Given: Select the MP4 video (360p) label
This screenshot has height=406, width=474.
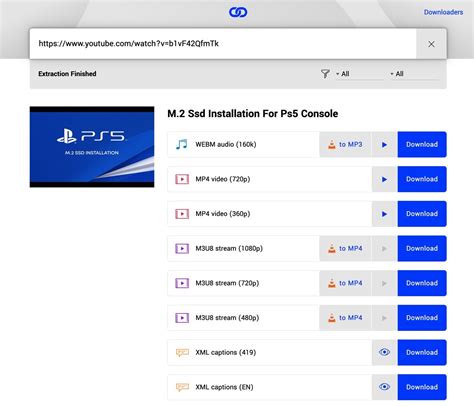Looking at the screenshot, I should point(223,214).
